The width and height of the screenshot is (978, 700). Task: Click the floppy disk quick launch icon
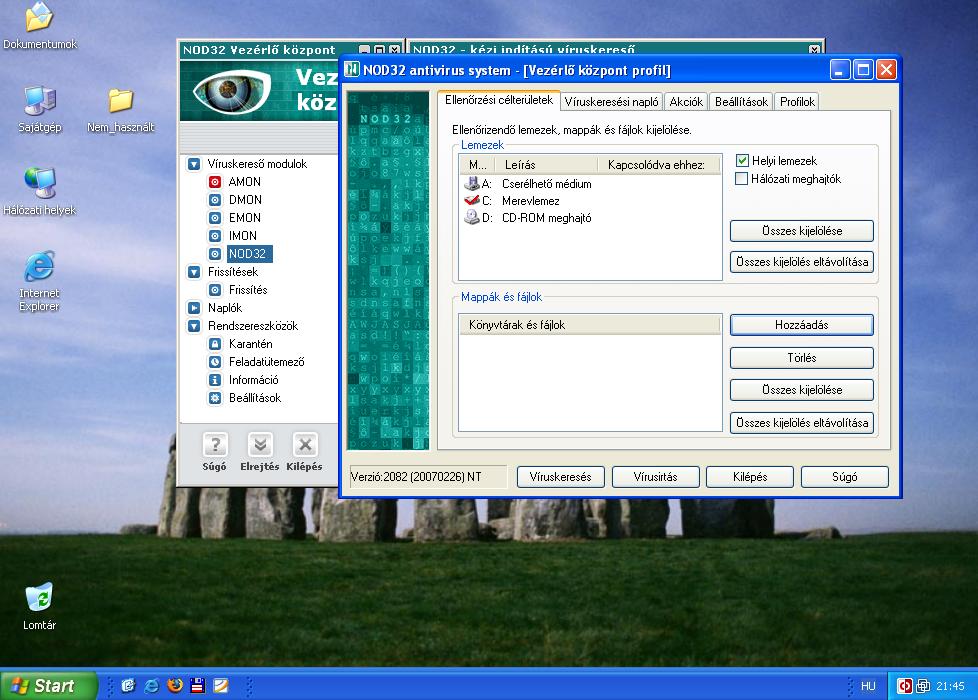tap(198, 686)
